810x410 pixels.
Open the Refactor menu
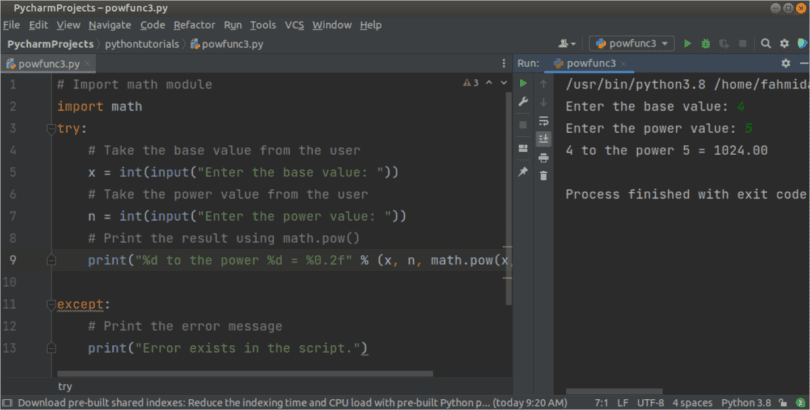tap(194, 25)
